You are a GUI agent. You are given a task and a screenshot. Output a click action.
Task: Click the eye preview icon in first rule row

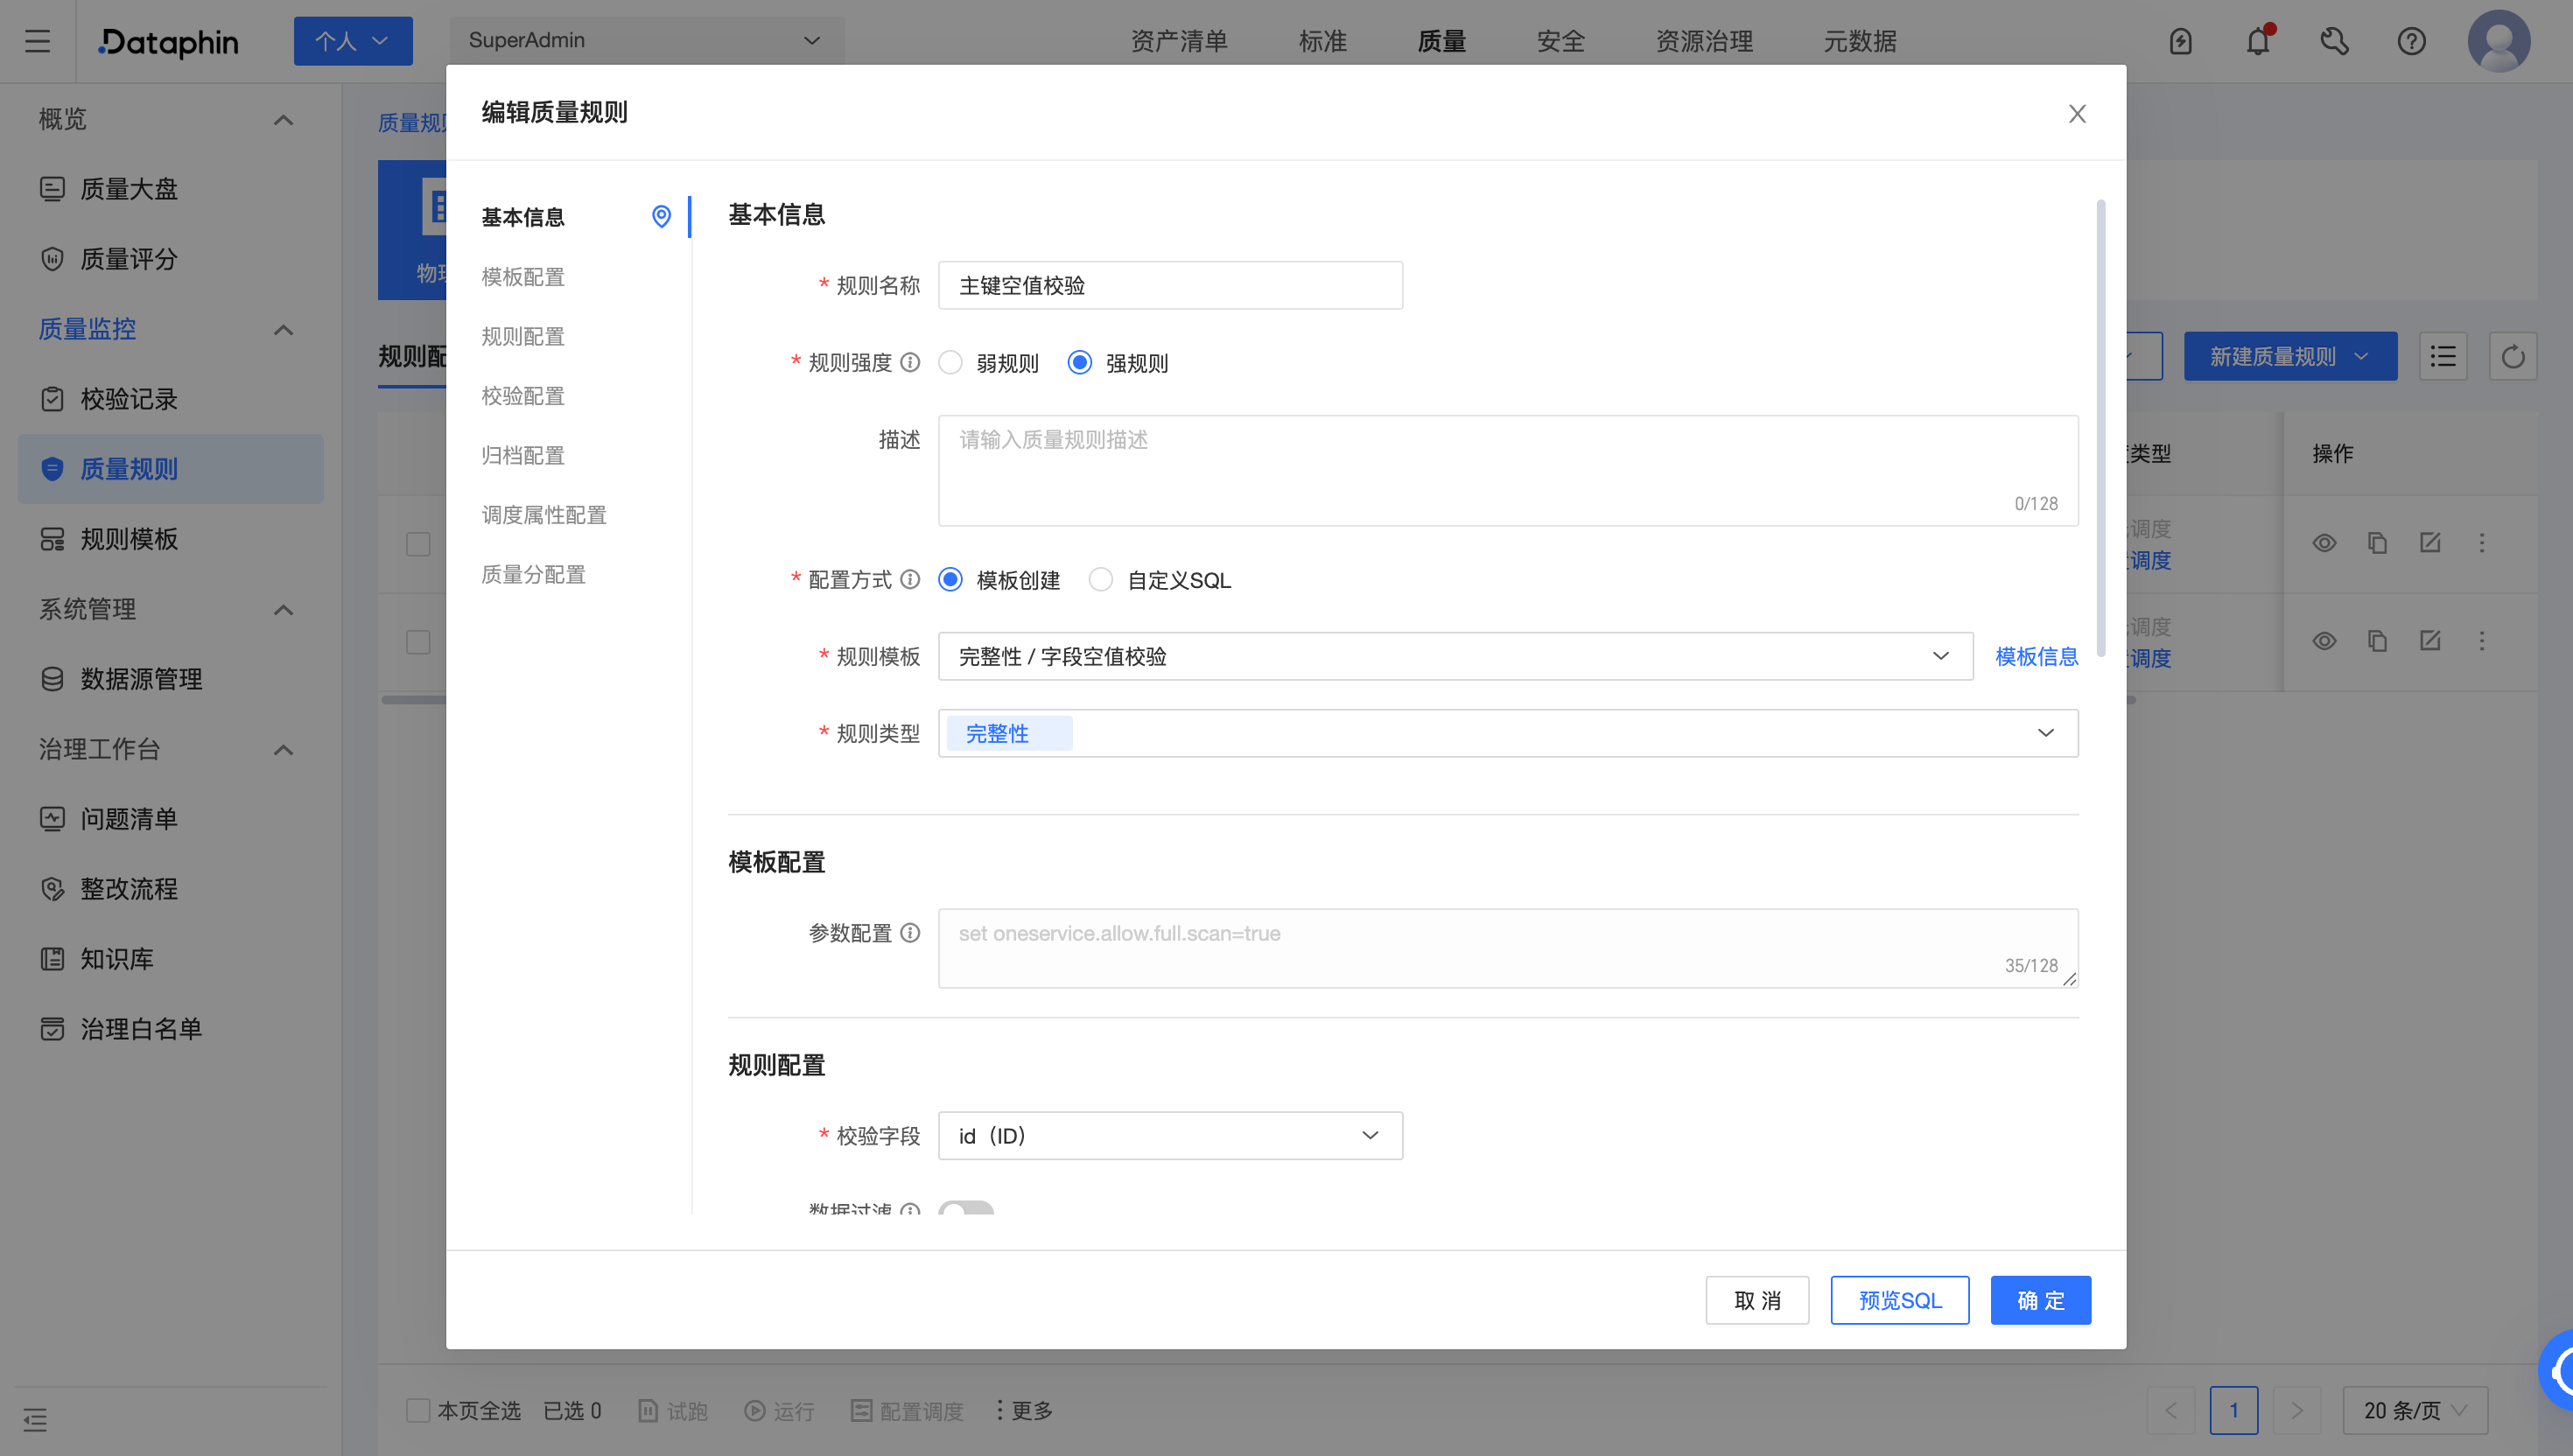(x=2325, y=542)
